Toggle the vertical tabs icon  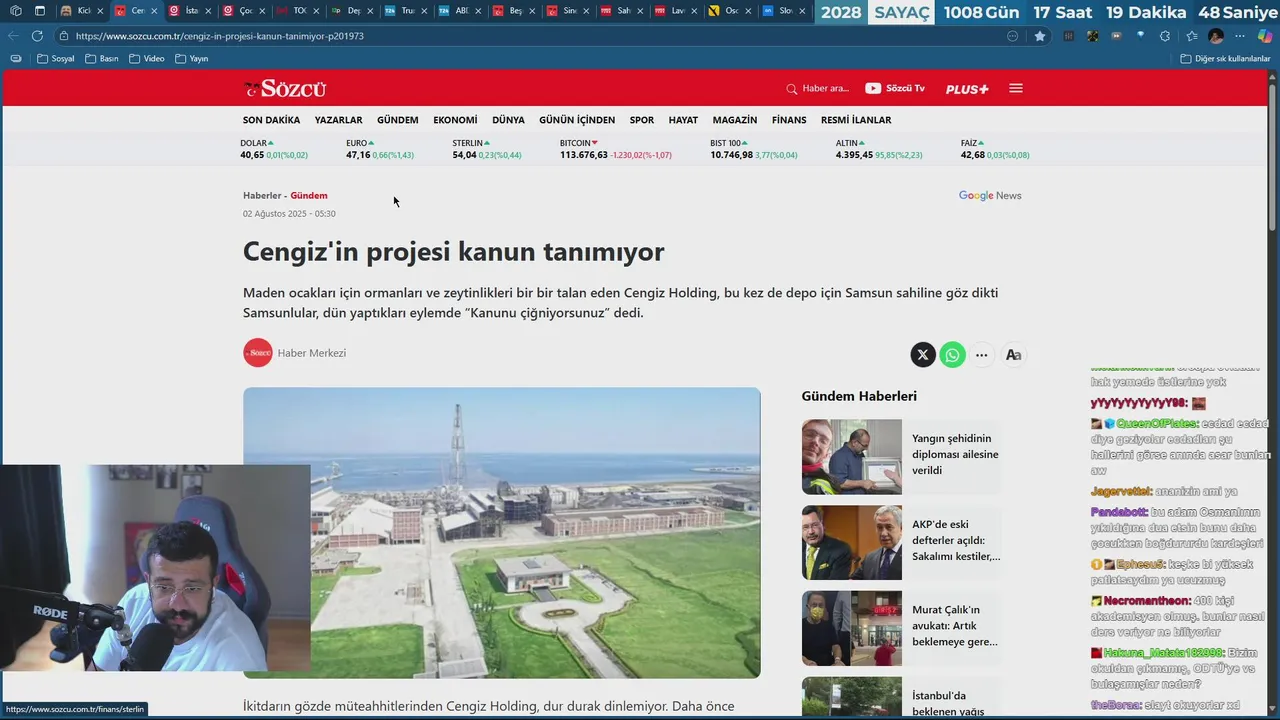(40, 11)
